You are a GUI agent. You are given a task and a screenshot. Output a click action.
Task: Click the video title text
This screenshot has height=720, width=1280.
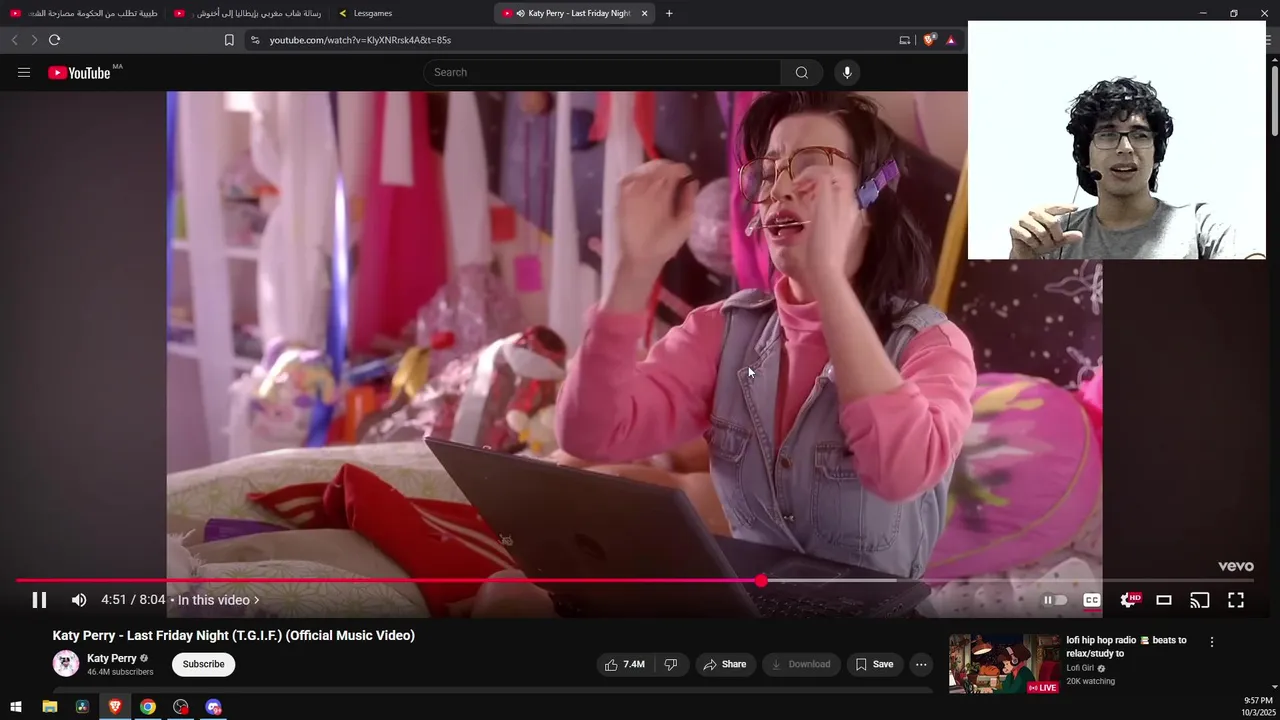tap(234, 635)
